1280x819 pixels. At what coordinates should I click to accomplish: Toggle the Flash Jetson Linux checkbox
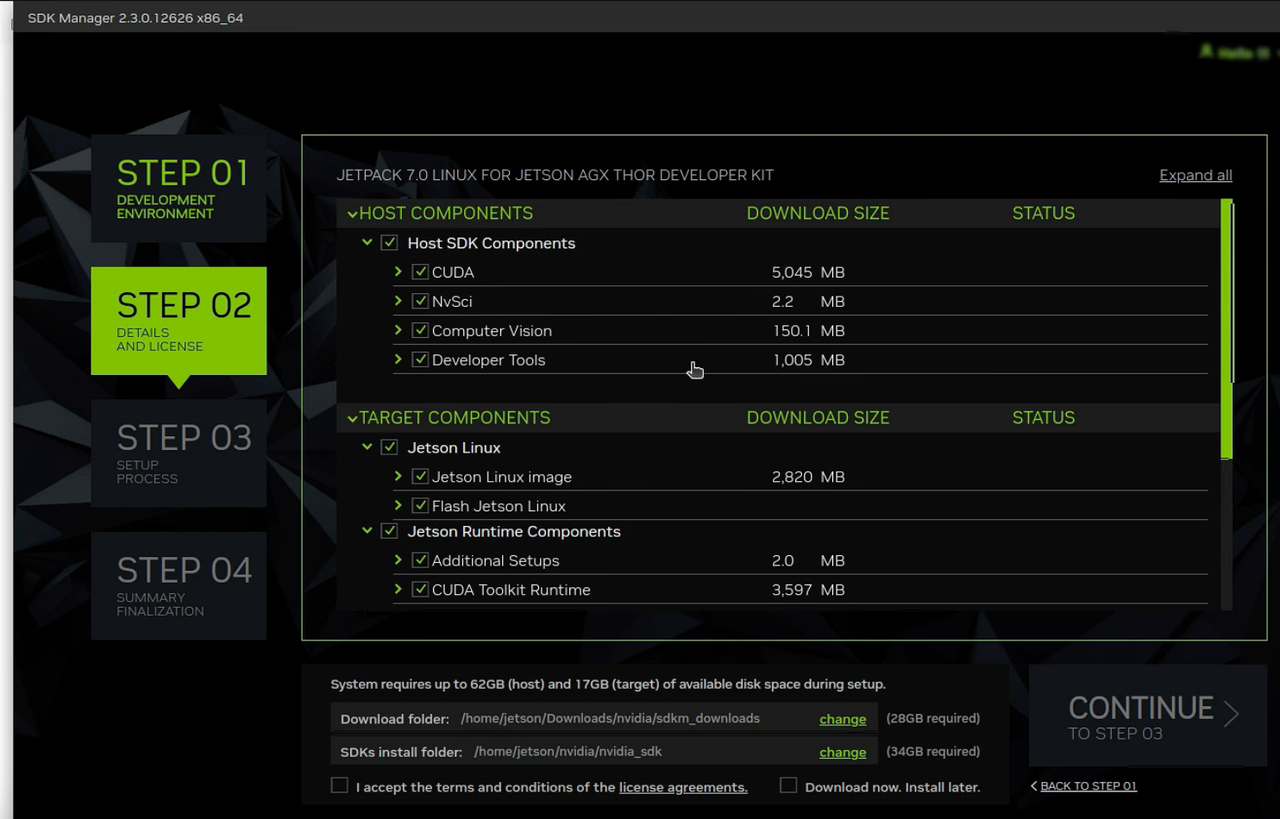tap(420, 506)
